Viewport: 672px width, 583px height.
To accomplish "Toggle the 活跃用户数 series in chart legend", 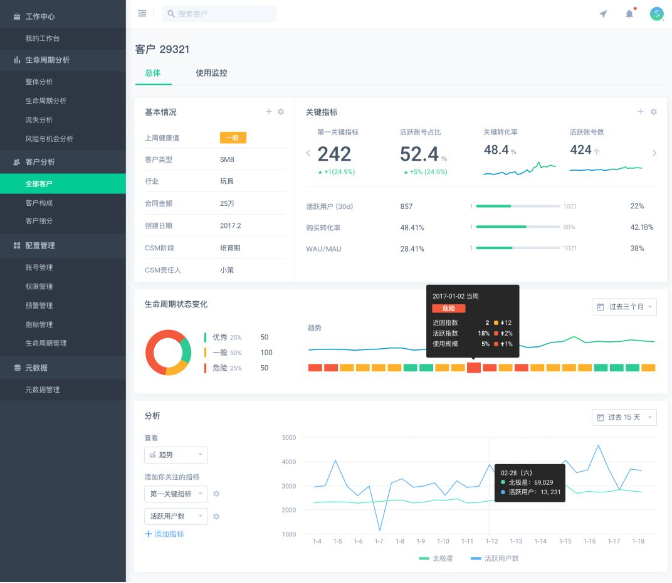I will [497, 558].
